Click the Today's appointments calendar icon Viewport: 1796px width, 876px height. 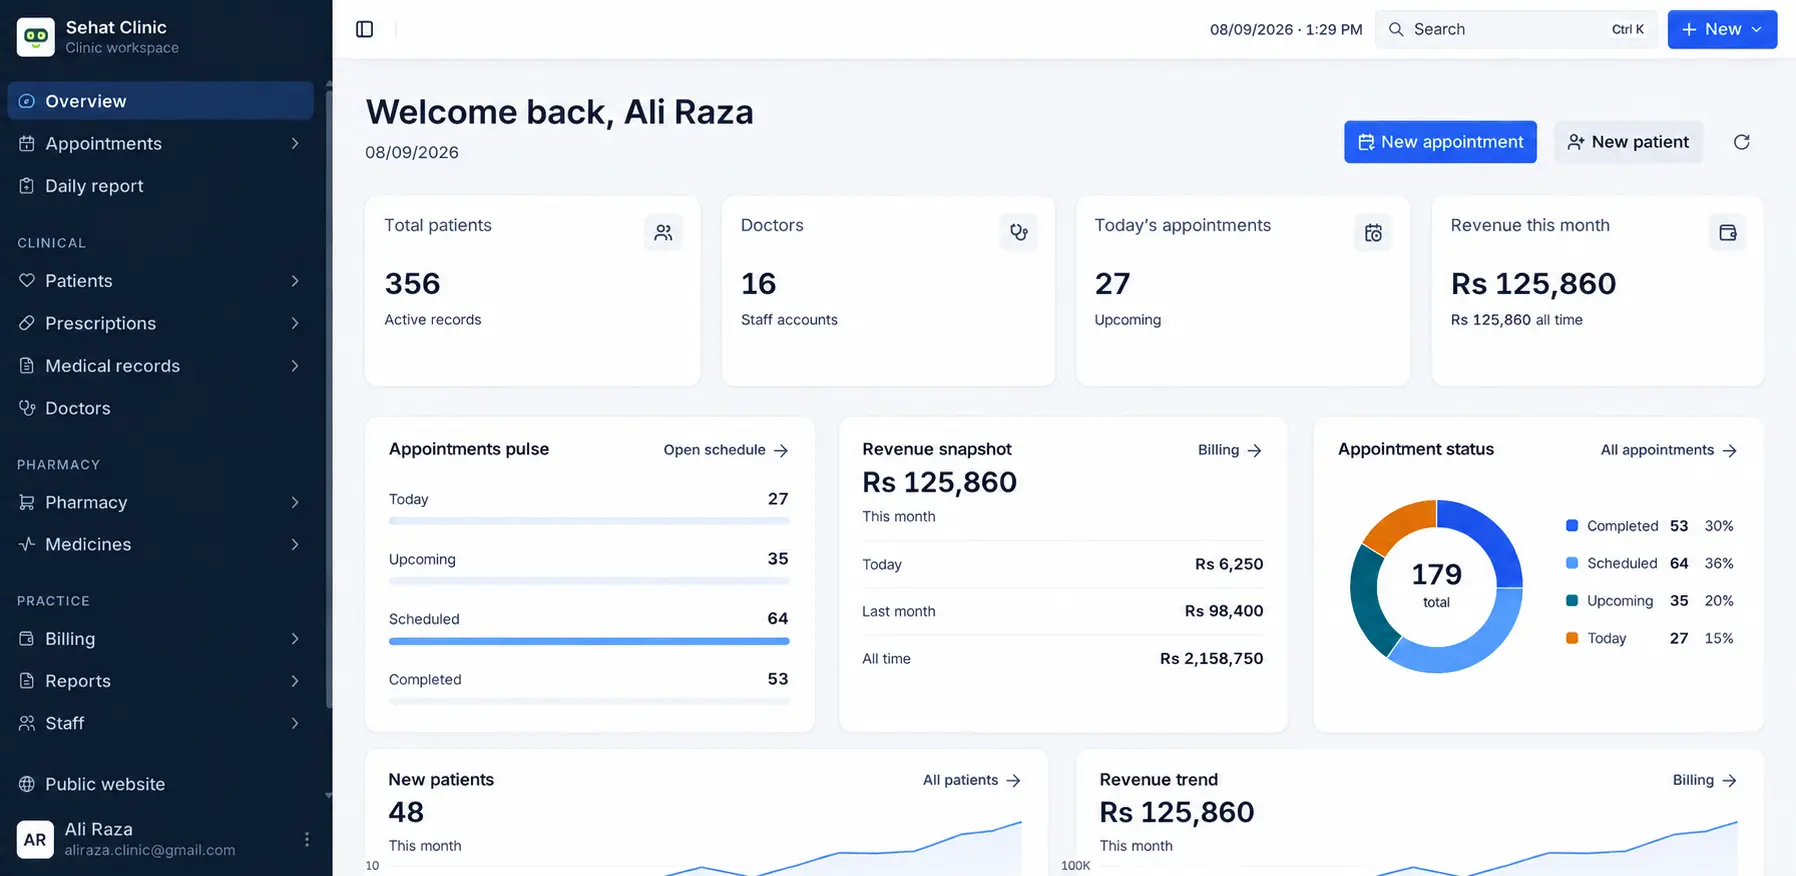(1373, 233)
